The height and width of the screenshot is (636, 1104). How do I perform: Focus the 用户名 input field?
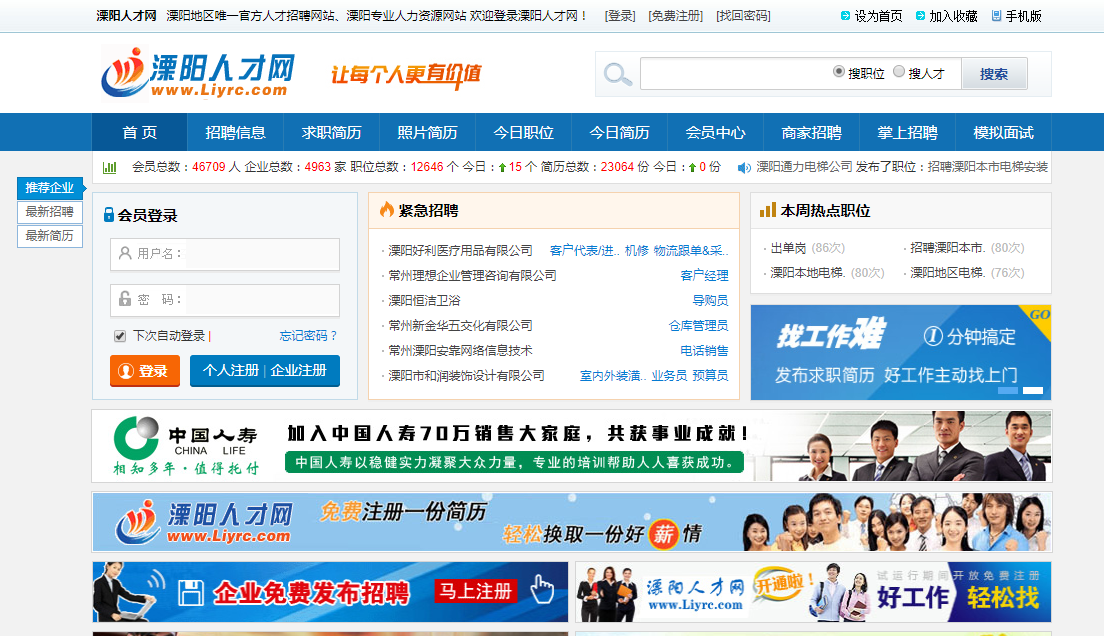pyautogui.click(x=225, y=254)
